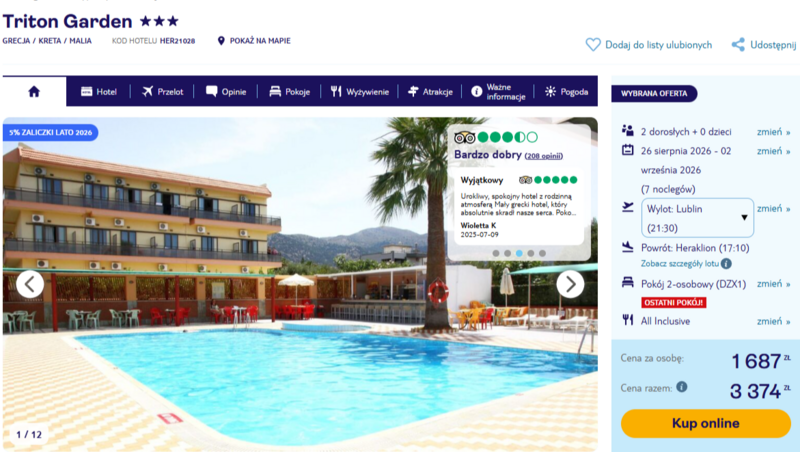
Task: Click the map pin icon Pokaż na mapie
Action: [x=221, y=41]
